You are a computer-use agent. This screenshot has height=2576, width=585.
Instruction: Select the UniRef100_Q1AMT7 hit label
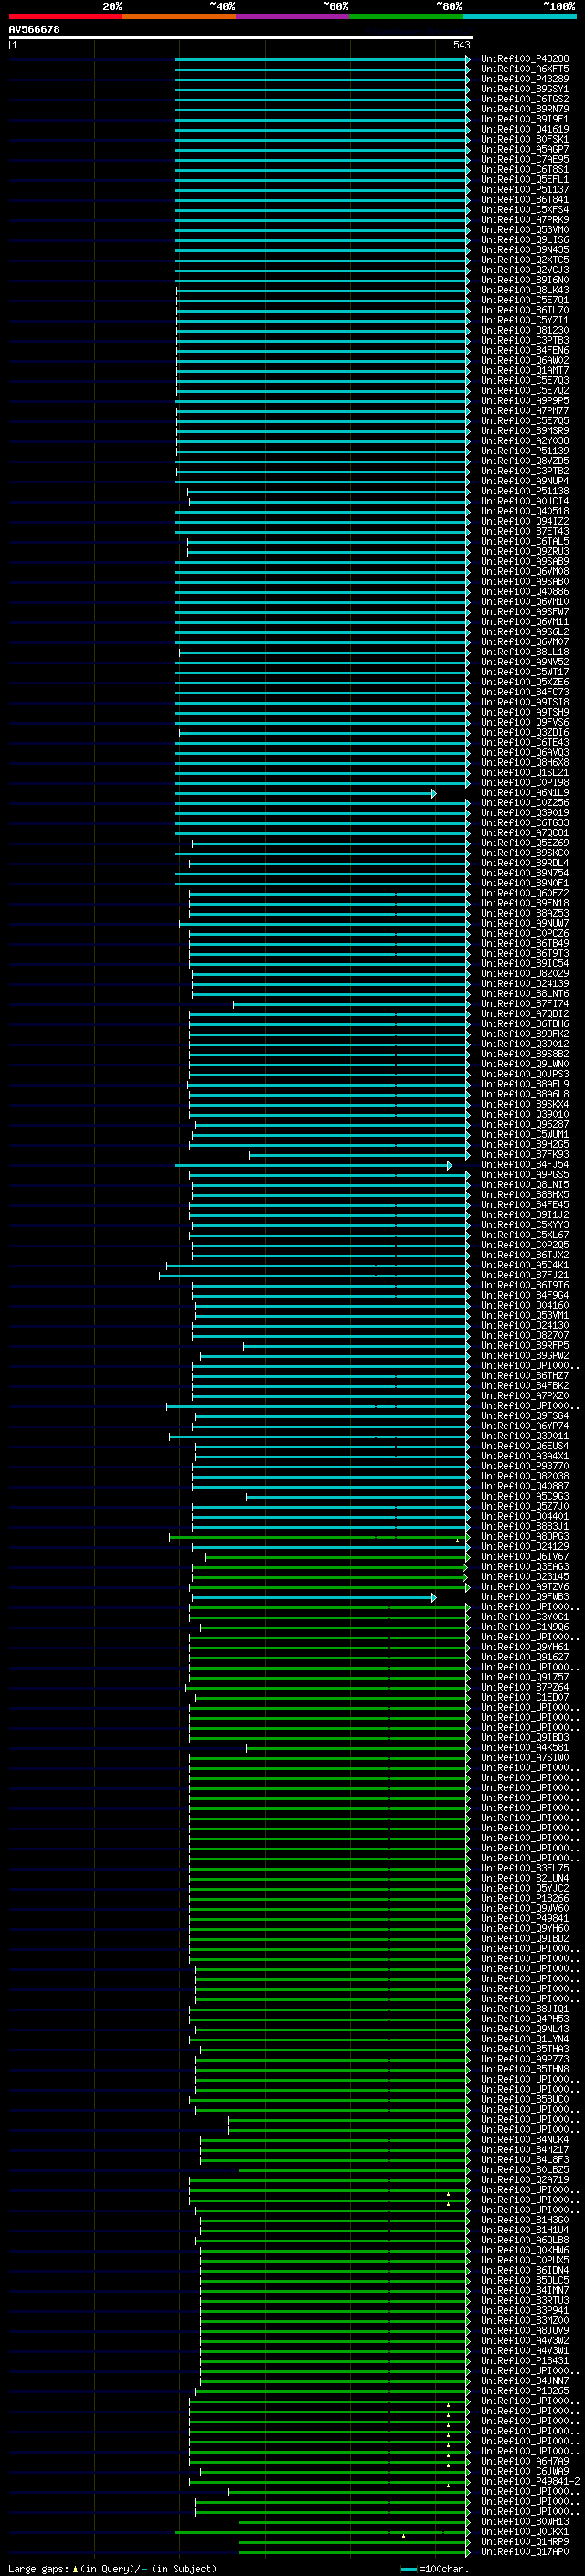click(x=524, y=370)
